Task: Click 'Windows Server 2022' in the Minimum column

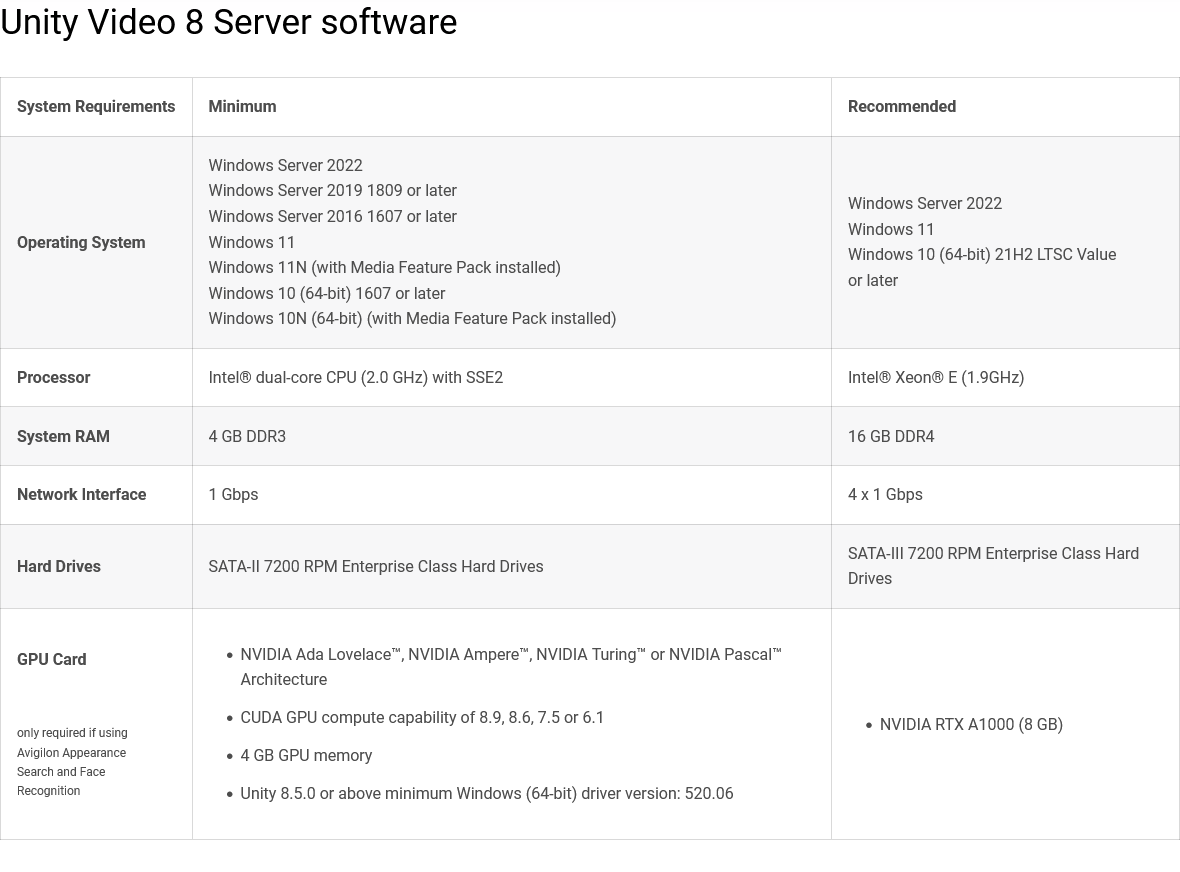Action: click(285, 166)
